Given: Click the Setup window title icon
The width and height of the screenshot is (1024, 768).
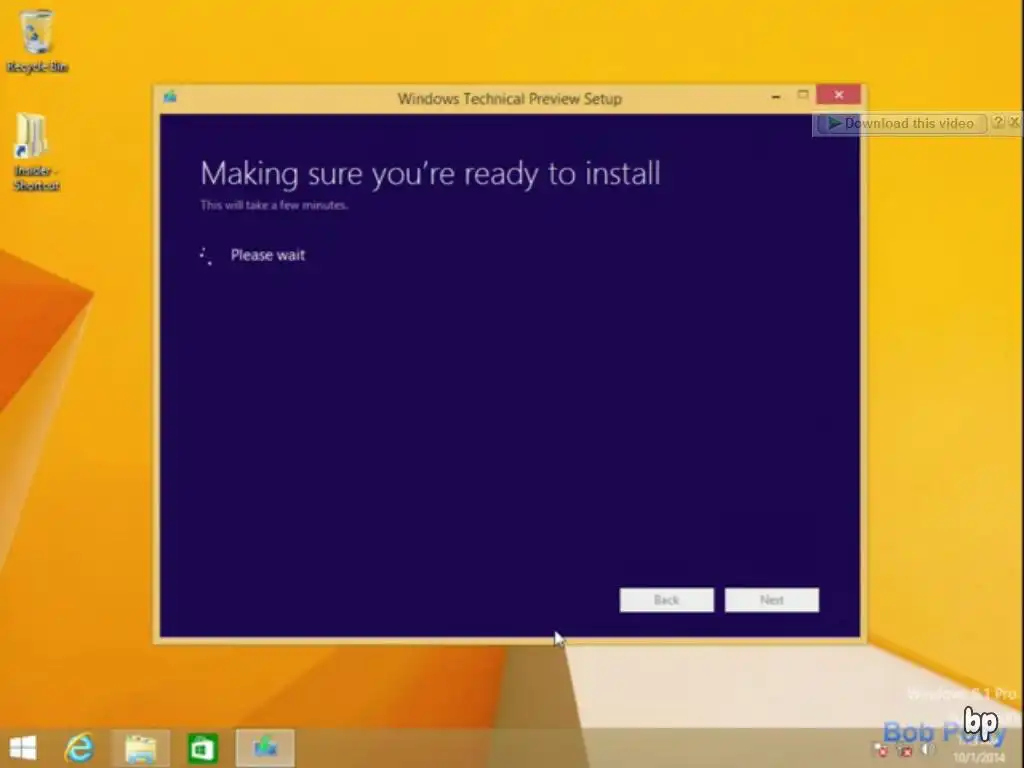Looking at the screenshot, I should [170, 97].
